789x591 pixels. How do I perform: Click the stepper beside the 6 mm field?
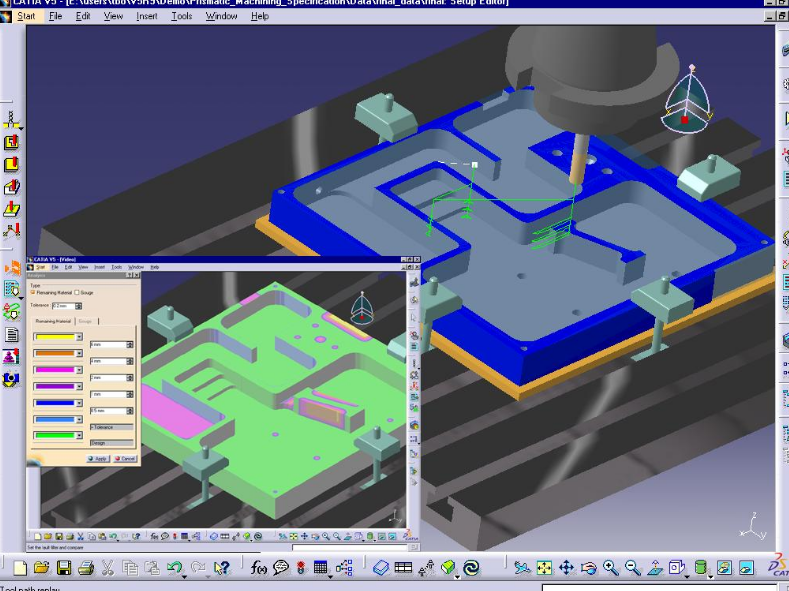tap(130, 345)
